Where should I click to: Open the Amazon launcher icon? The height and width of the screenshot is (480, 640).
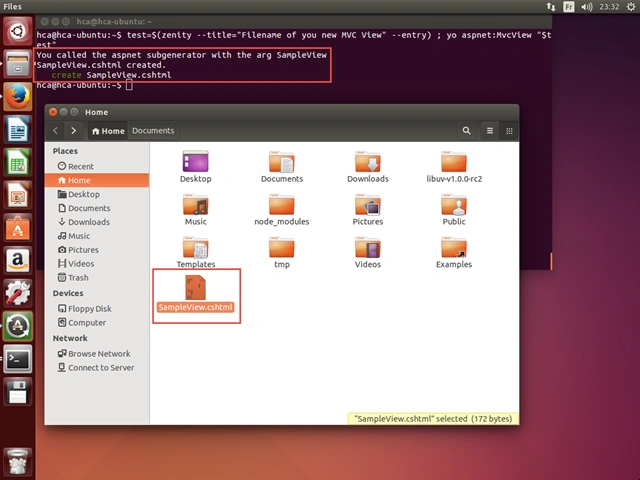click(18, 261)
